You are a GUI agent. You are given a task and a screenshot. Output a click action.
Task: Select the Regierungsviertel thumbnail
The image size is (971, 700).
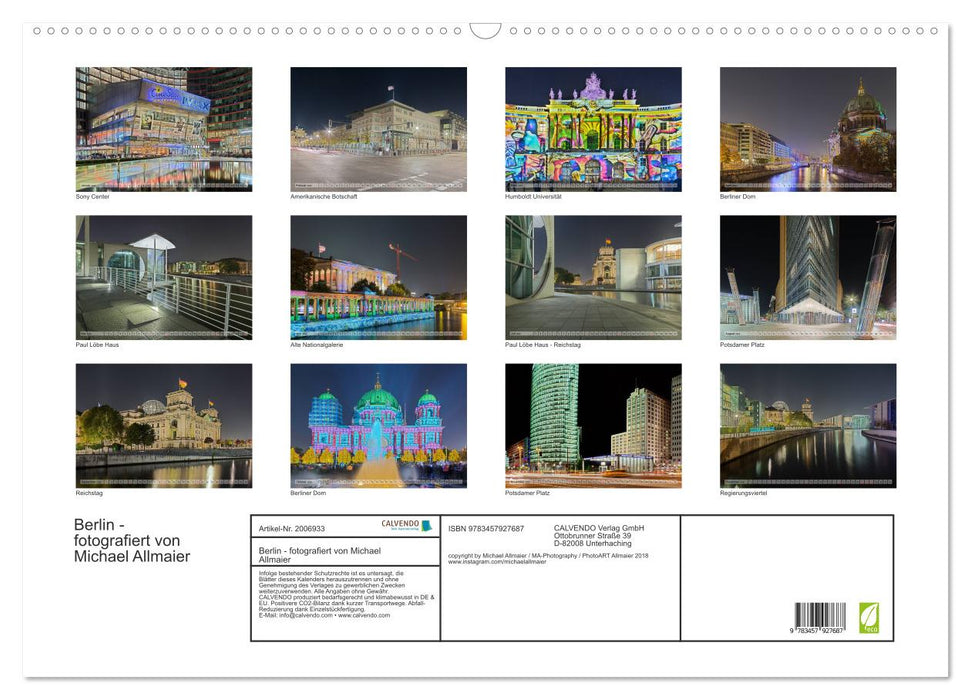tap(808, 425)
